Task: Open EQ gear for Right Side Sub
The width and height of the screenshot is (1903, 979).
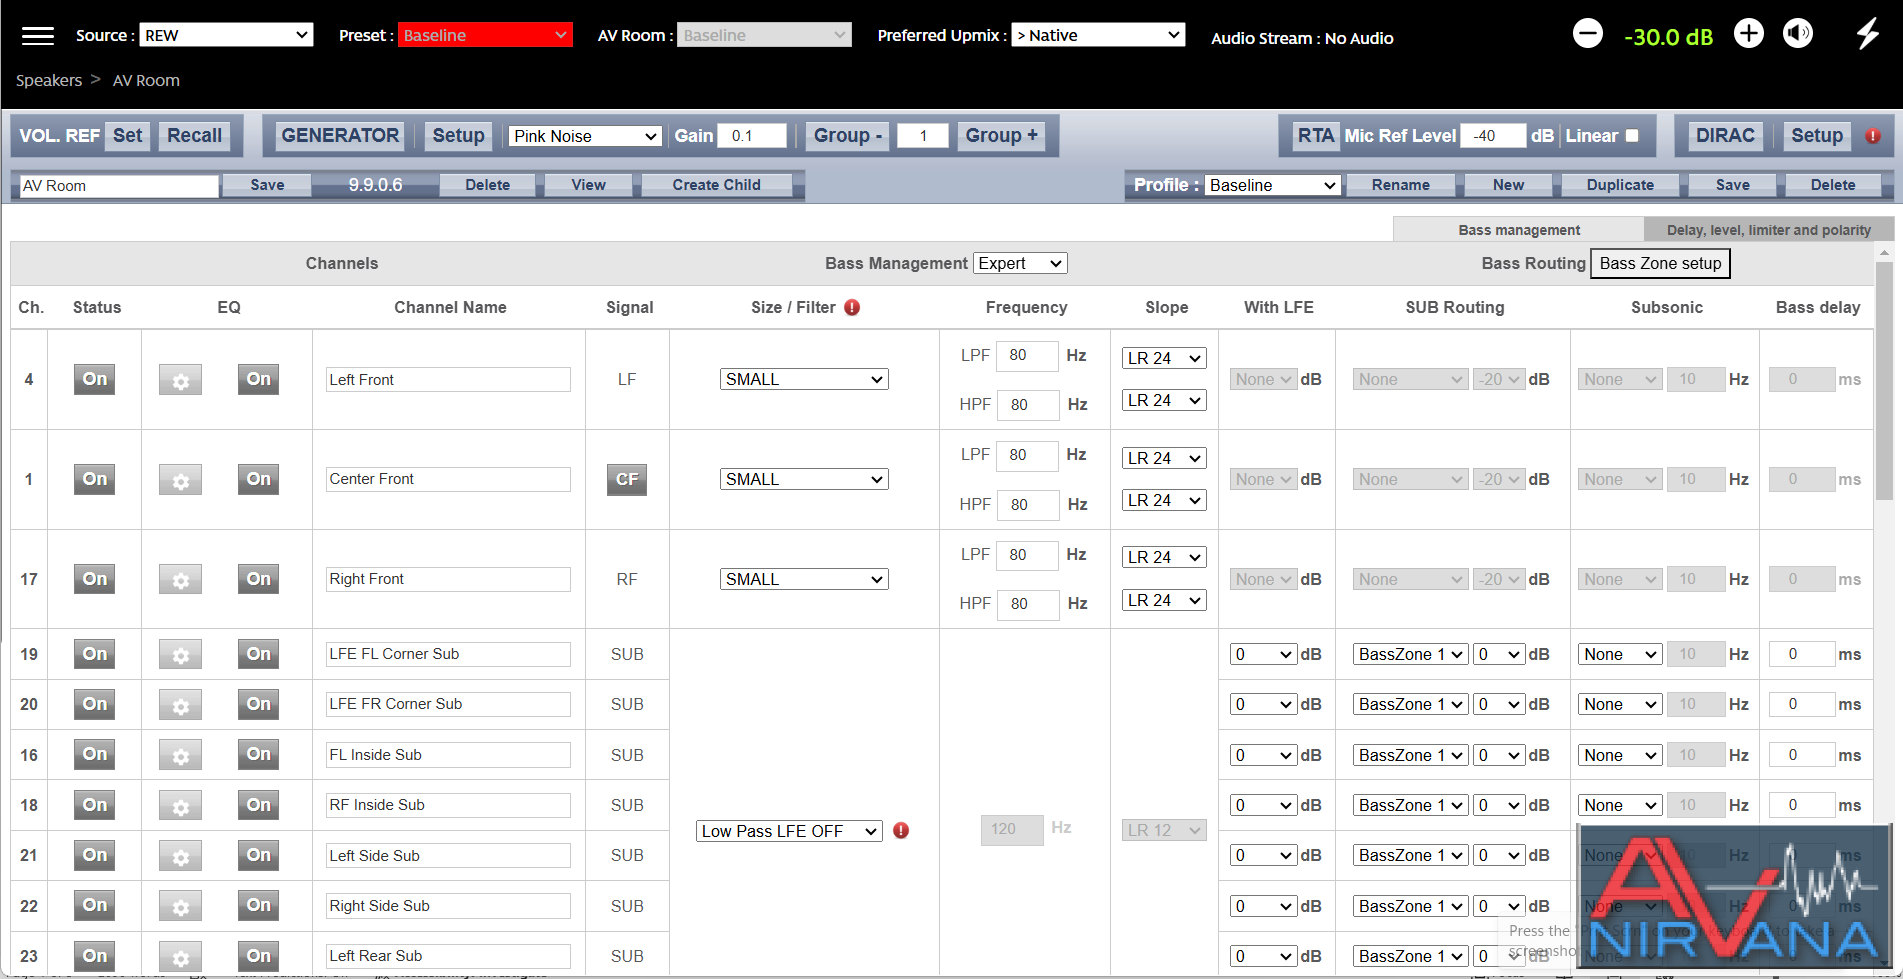Action: tap(180, 907)
